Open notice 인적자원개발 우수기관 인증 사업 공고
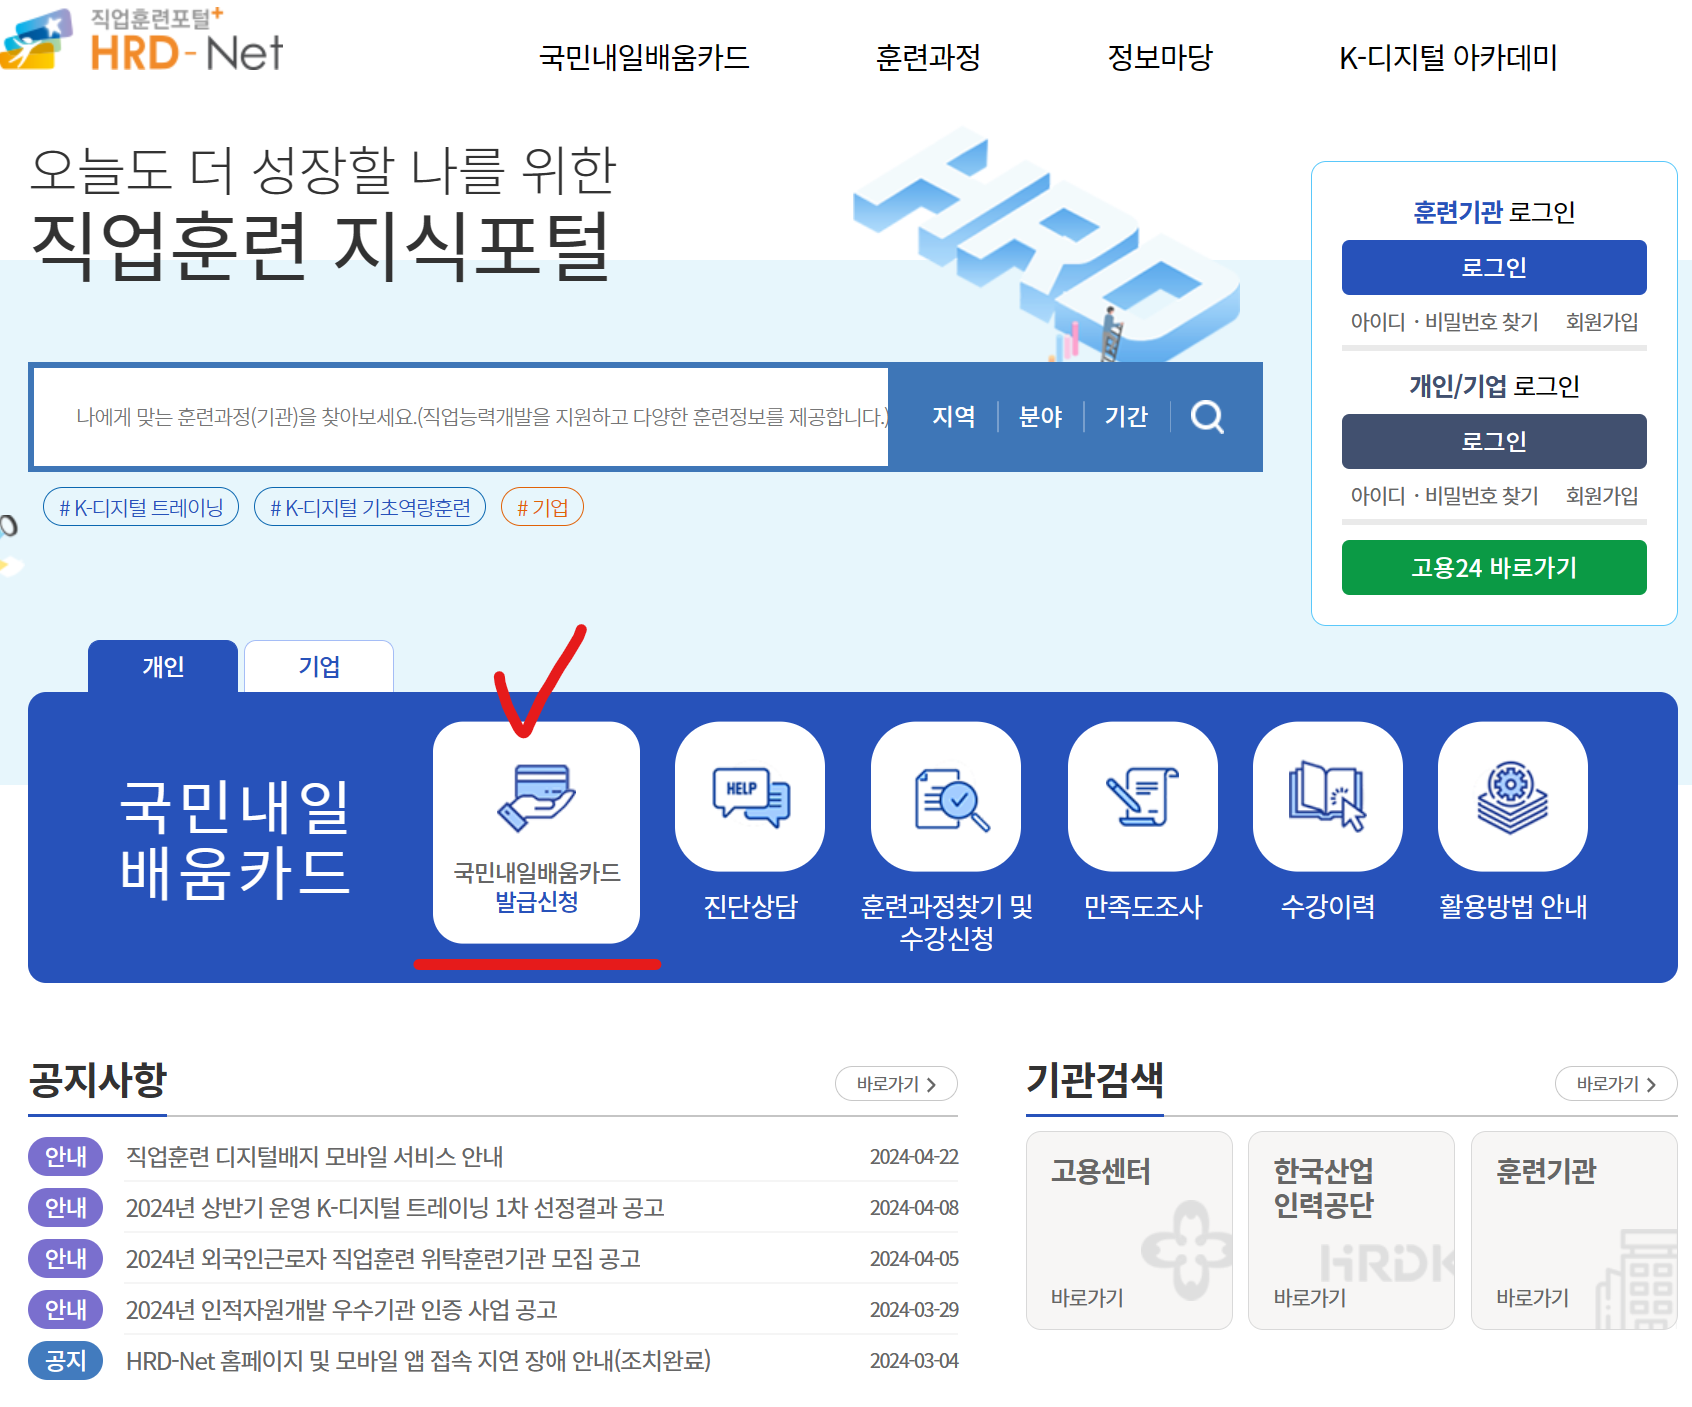1692x1407 pixels. (x=341, y=1310)
